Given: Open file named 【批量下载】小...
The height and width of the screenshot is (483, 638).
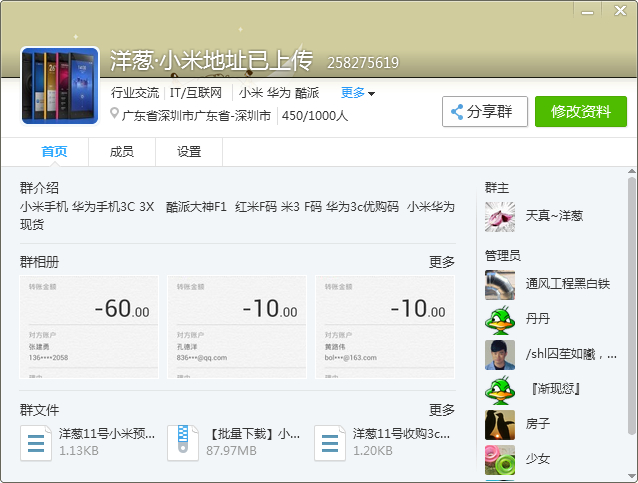Looking at the screenshot, I should 253,434.
